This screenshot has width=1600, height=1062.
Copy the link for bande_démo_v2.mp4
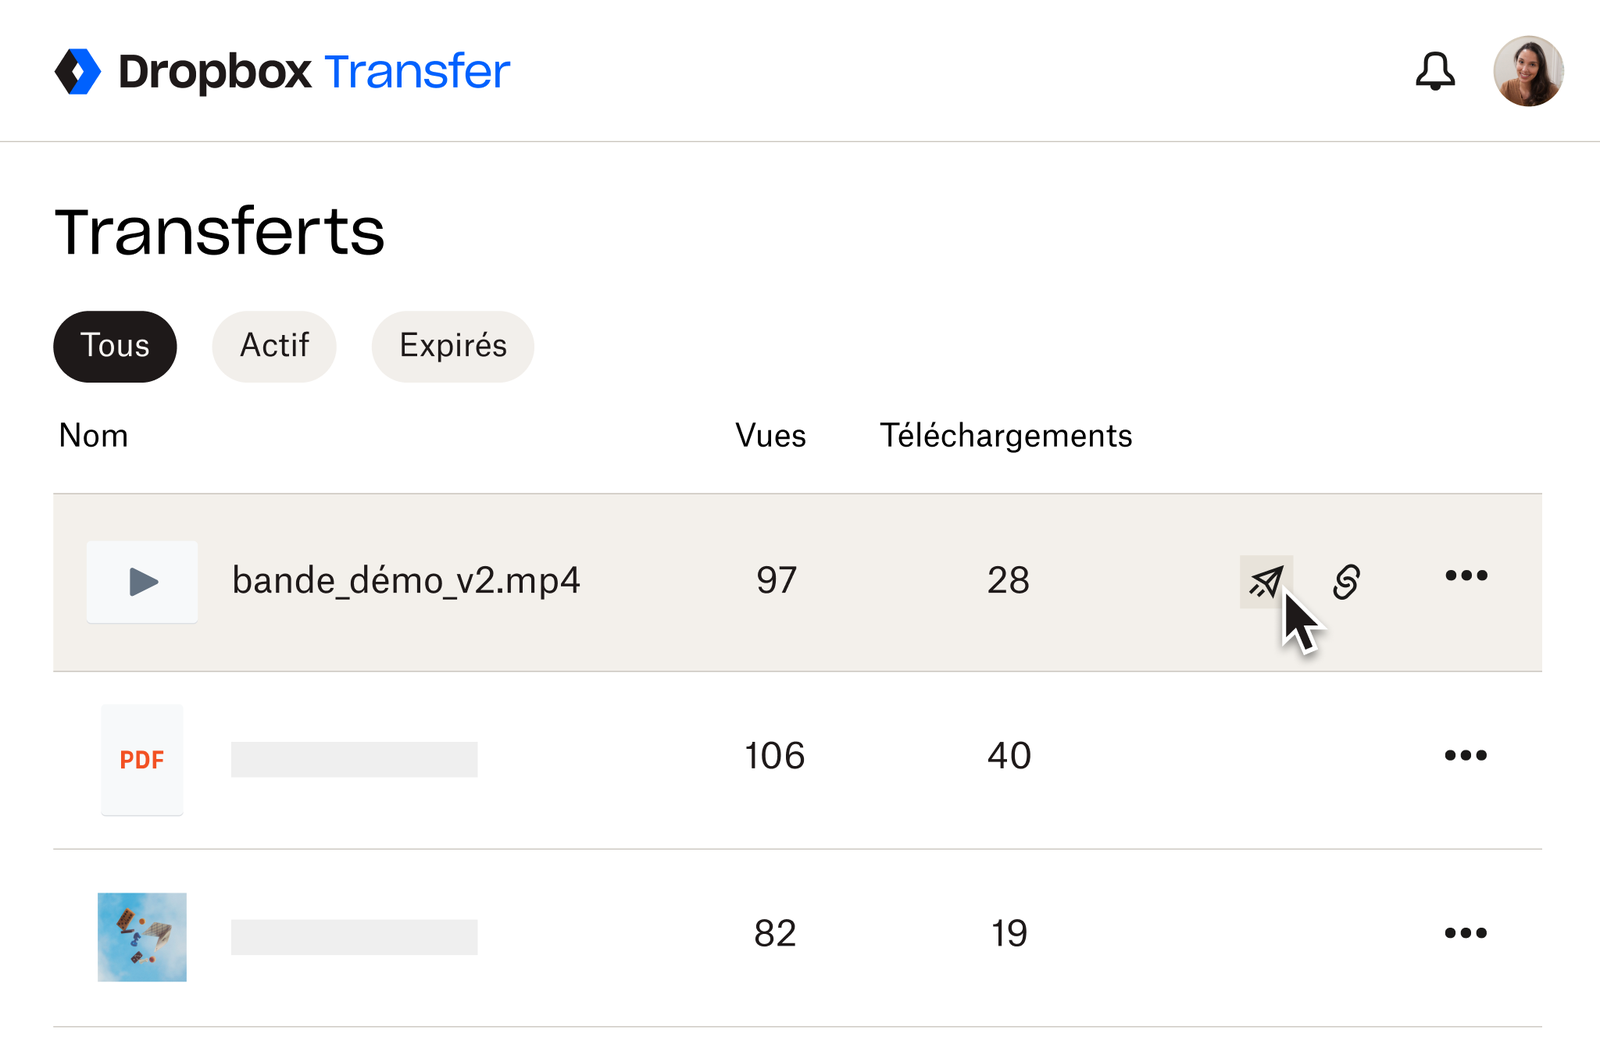pyautogui.click(x=1347, y=581)
